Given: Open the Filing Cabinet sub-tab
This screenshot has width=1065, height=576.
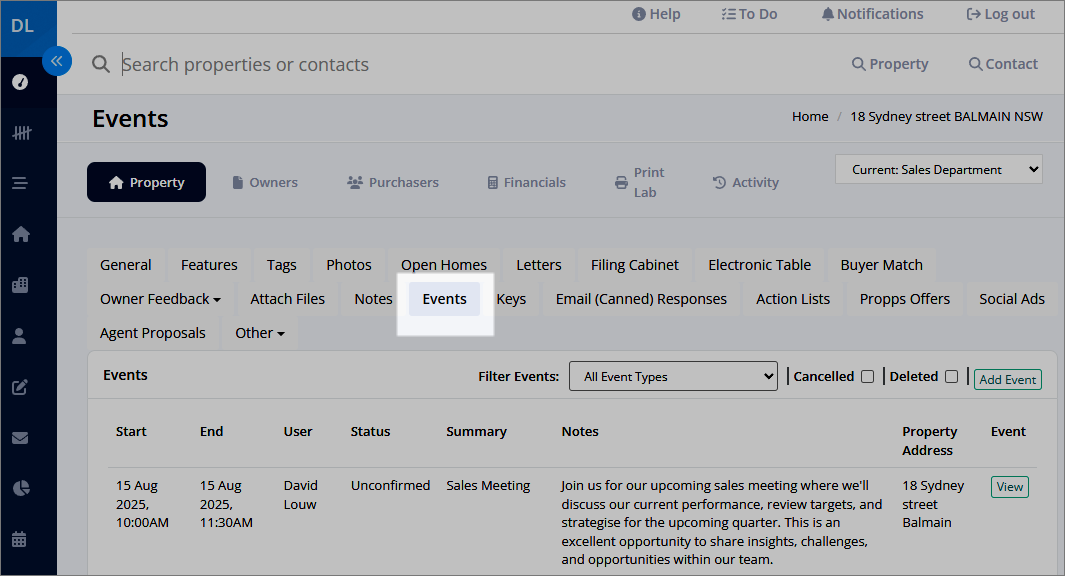Looking at the screenshot, I should pos(634,265).
